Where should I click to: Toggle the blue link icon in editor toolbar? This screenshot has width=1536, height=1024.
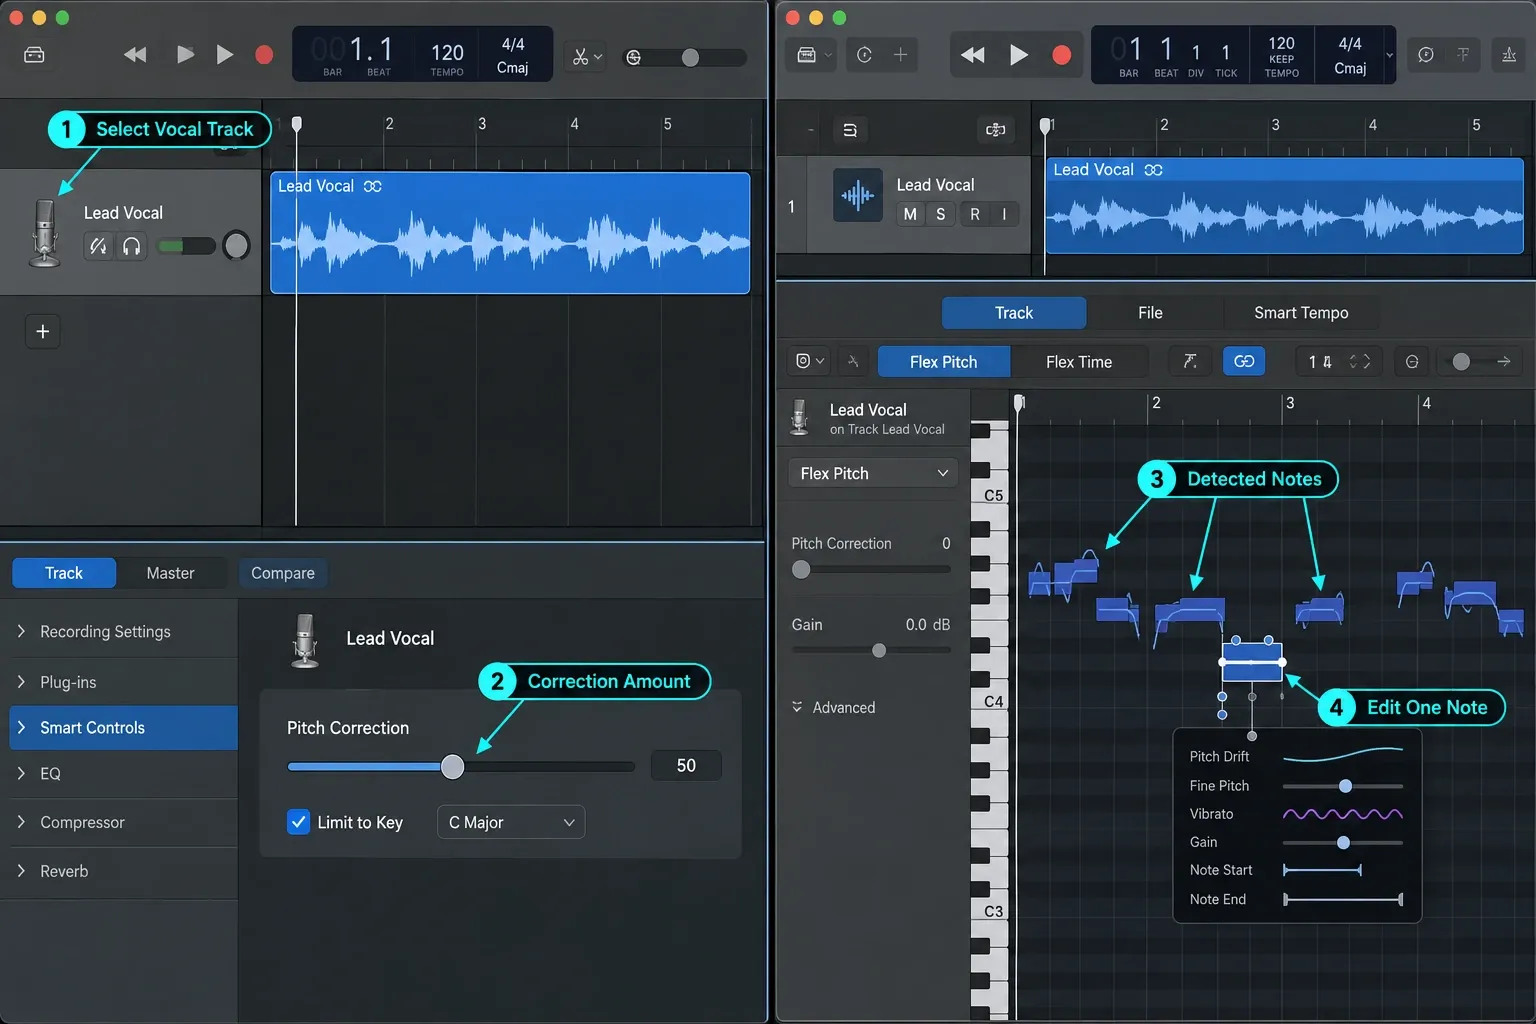[1244, 361]
